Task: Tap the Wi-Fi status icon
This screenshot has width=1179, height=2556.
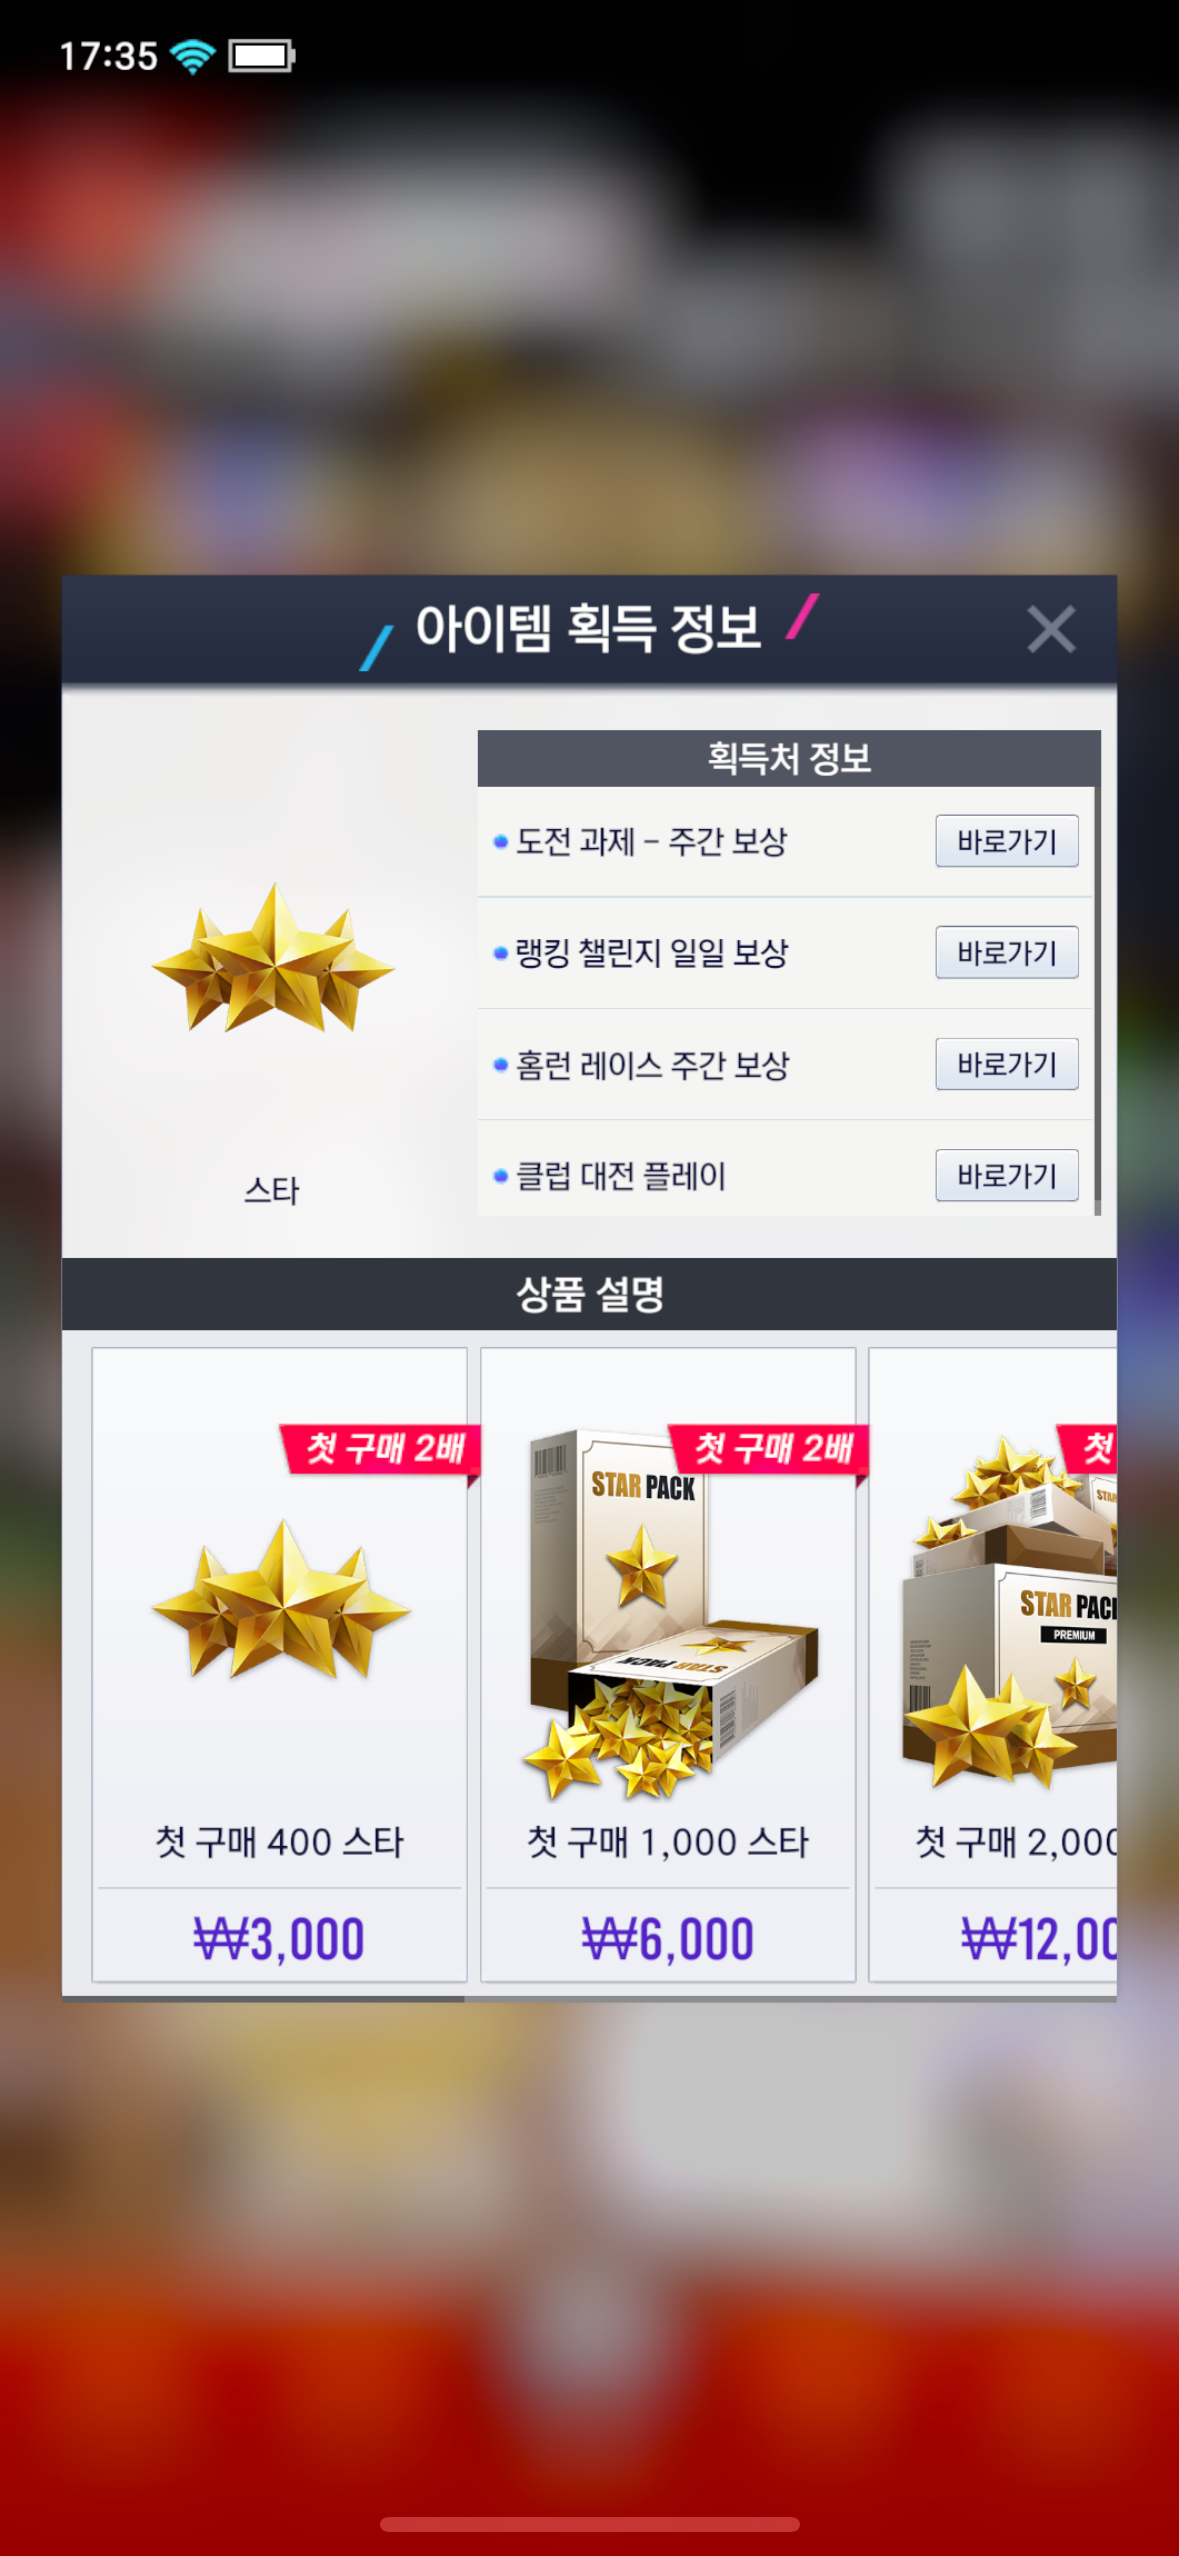Action: coord(193,56)
